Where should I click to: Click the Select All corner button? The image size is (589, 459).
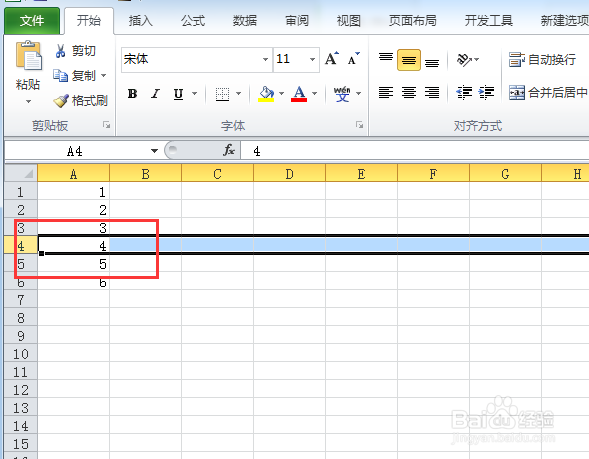coord(21,173)
